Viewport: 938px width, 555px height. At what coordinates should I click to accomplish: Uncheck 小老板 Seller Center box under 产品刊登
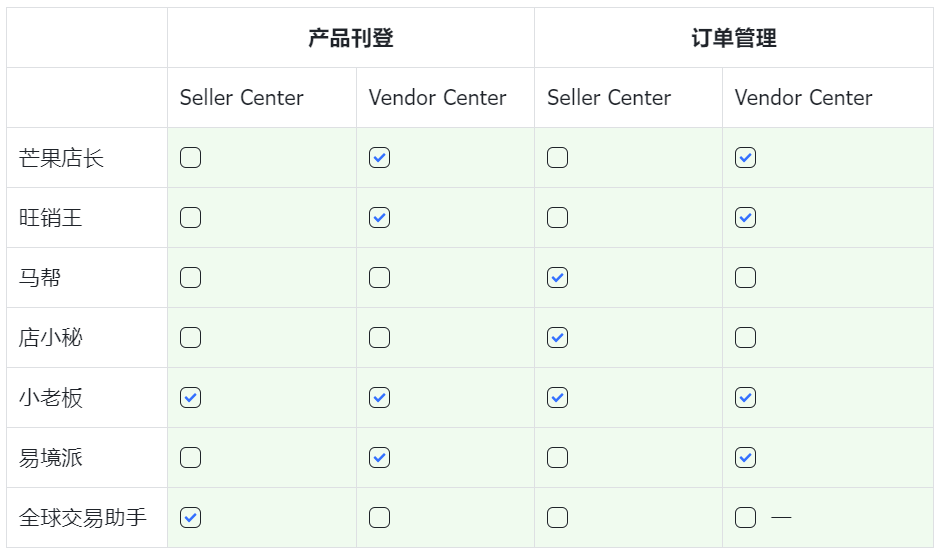pos(190,398)
